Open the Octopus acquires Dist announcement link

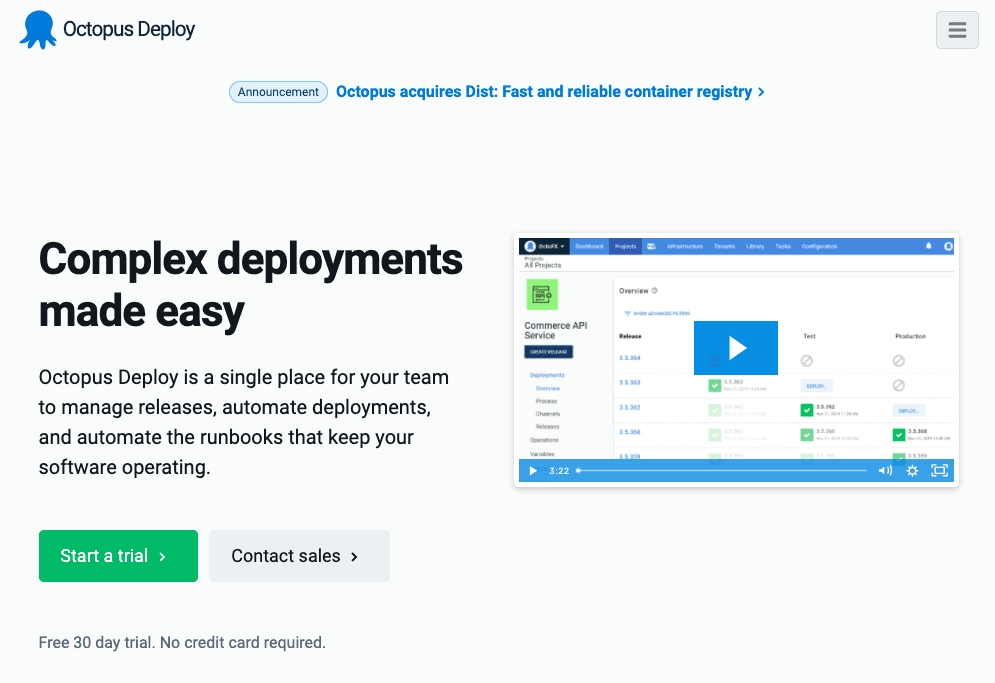pos(543,92)
